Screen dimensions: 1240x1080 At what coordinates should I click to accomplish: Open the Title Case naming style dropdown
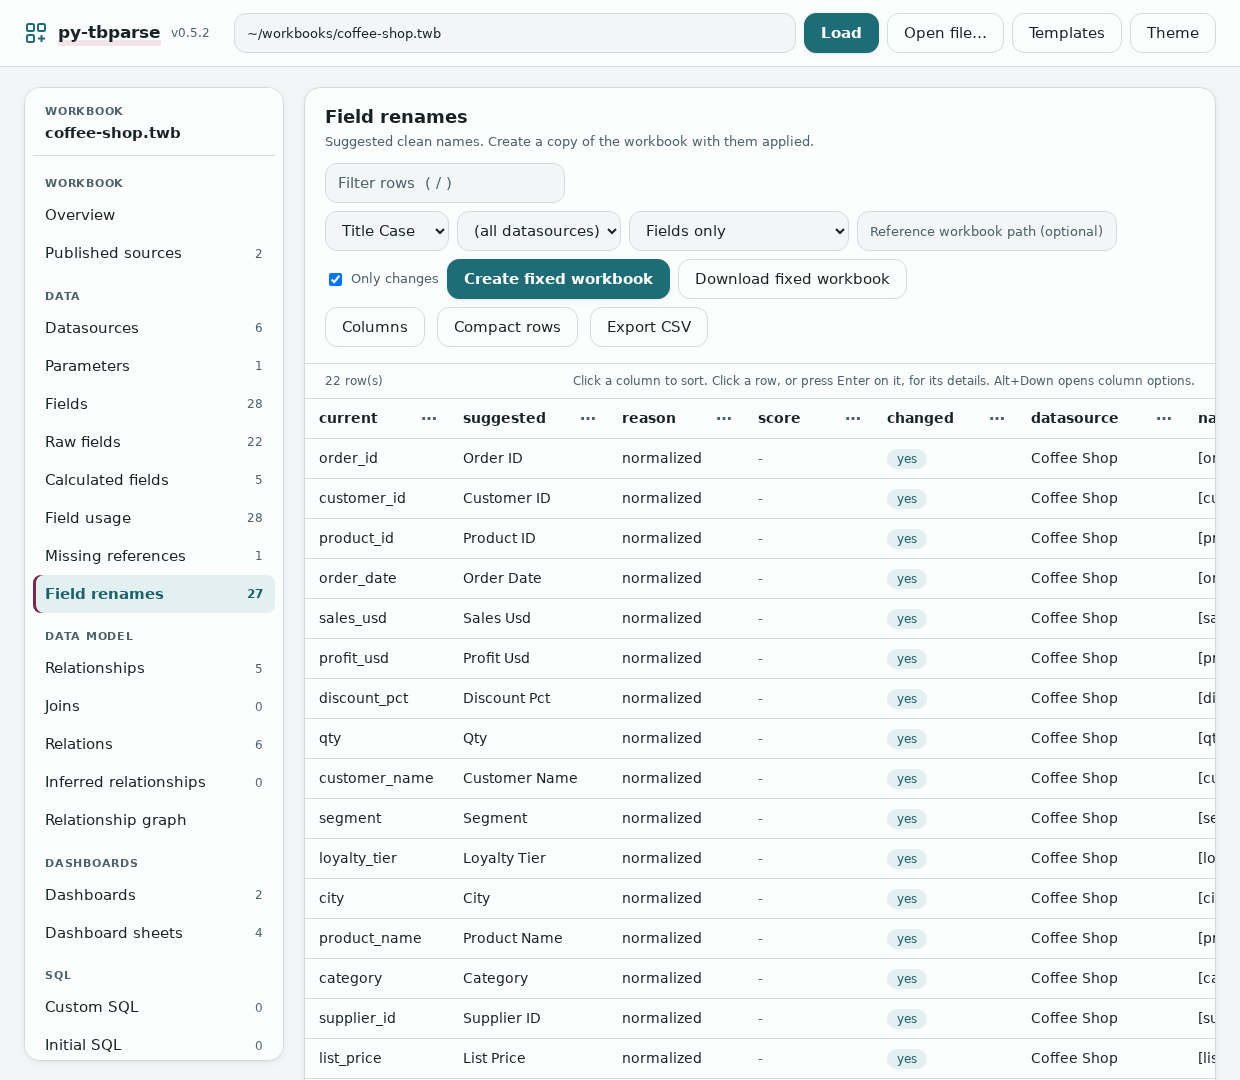(x=387, y=231)
